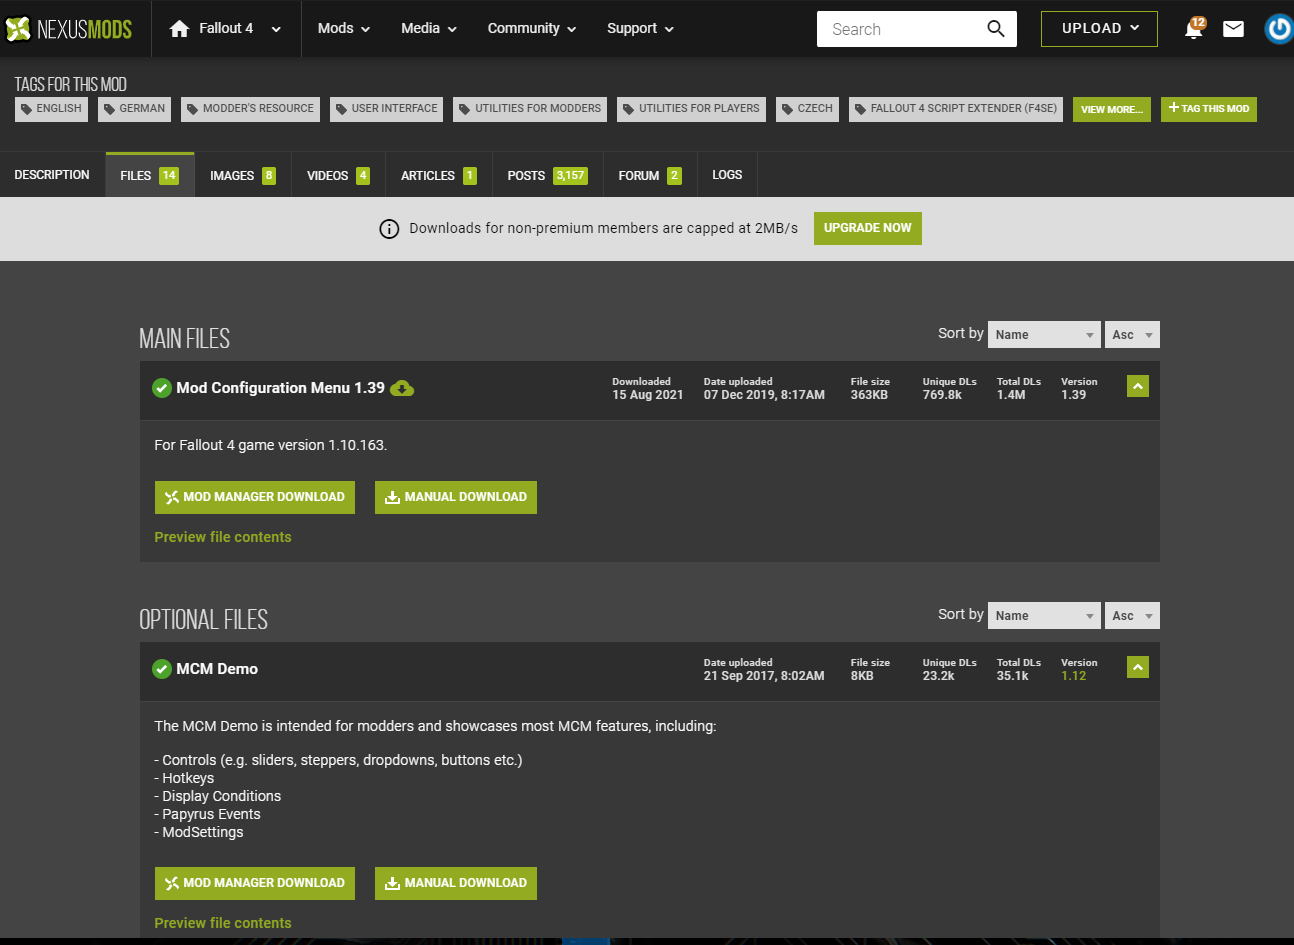Image resolution: width=1294 pixels, height=945 pixels.
Task: Click the Downloaded 15 Aug 2021 date
Action: [648, 395]
